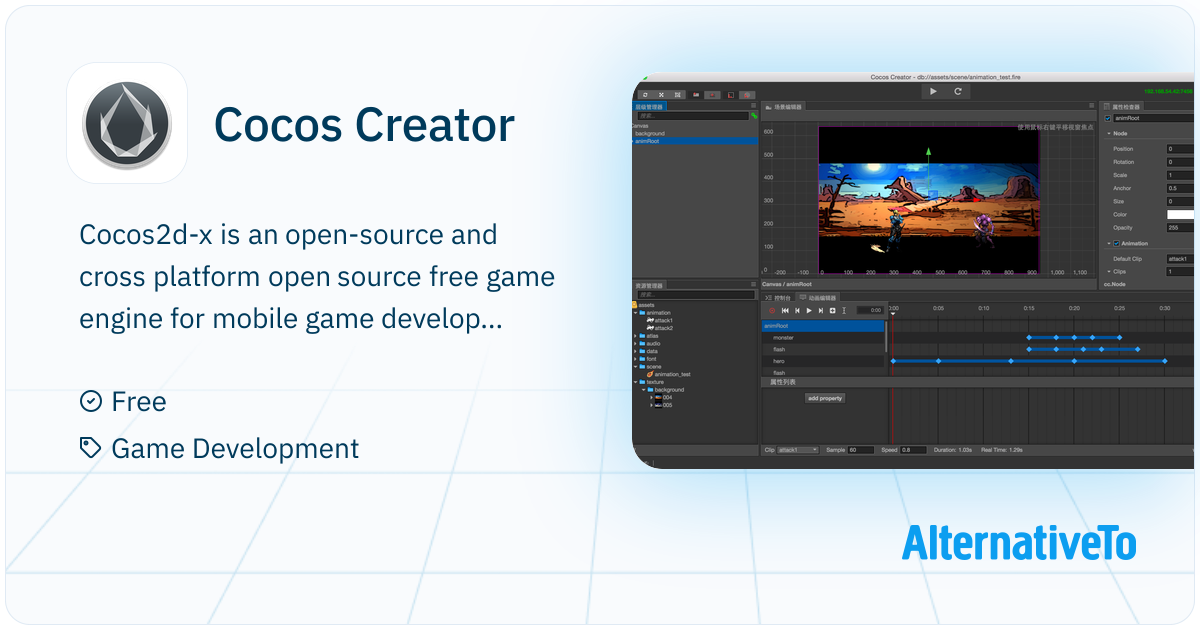Expand the font folder
This screenshot has height=630, width=1200.
pos(635,359)
